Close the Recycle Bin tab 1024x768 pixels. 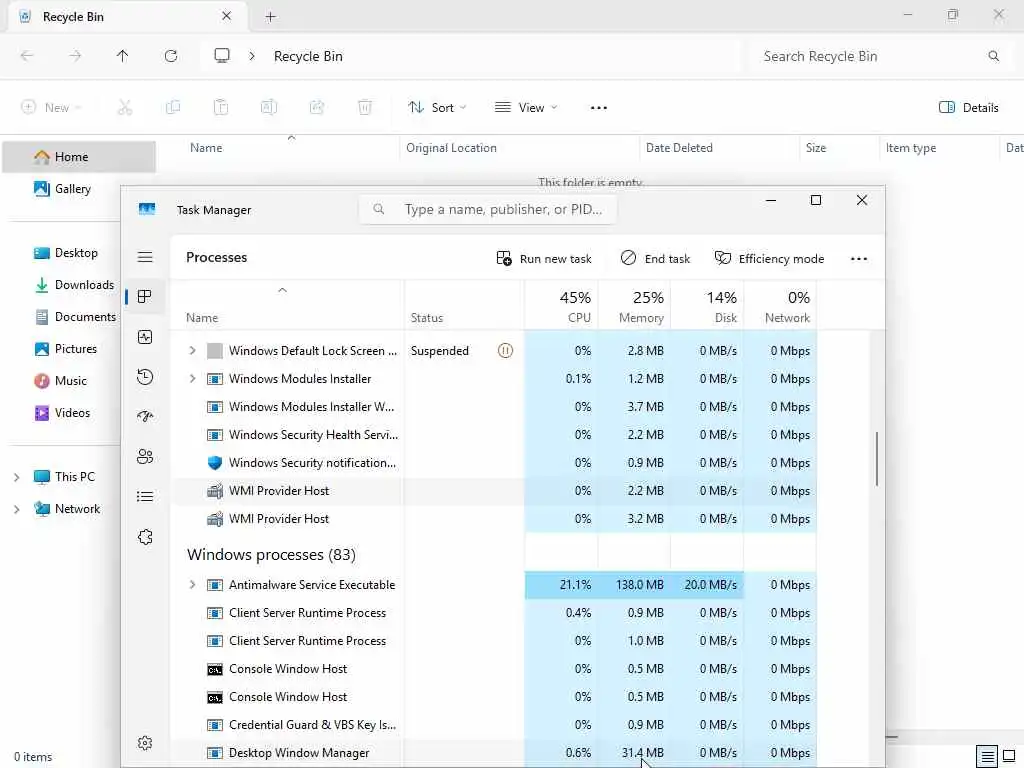click(x=226, y=16)
